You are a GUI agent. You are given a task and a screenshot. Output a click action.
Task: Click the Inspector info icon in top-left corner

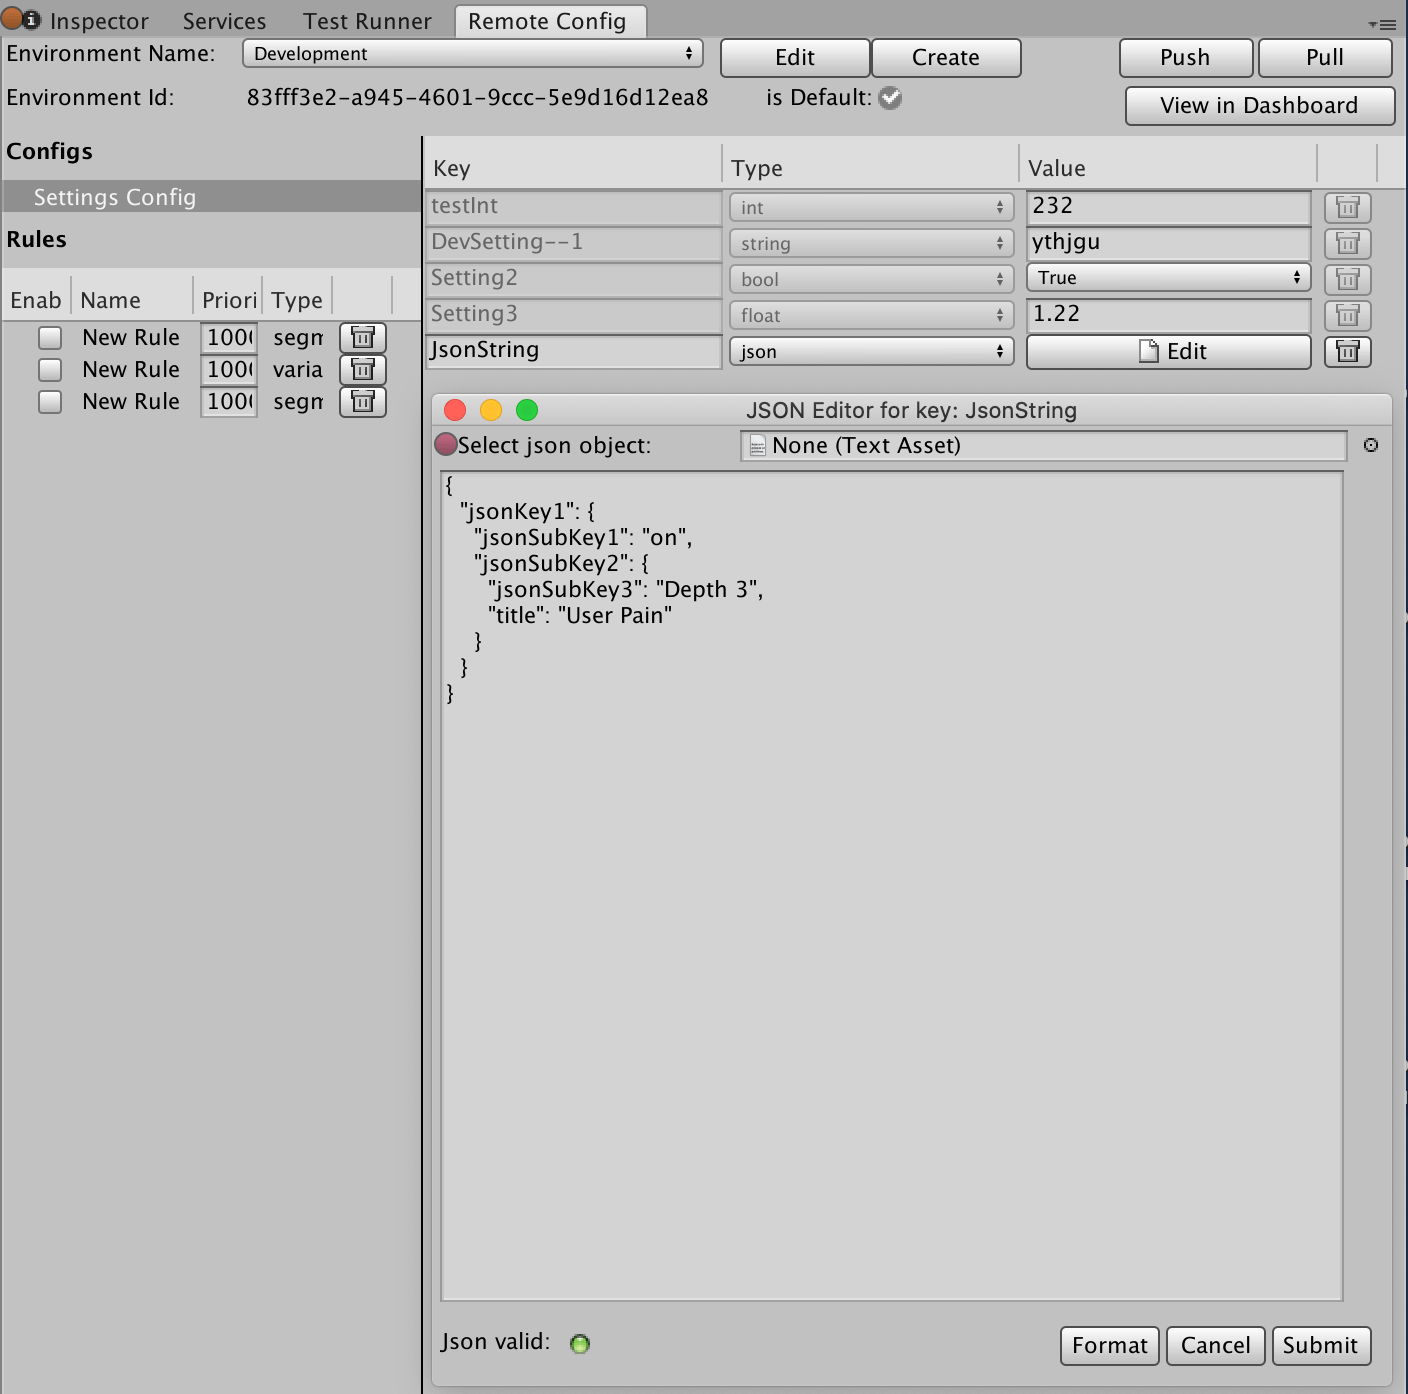point(33,18)
